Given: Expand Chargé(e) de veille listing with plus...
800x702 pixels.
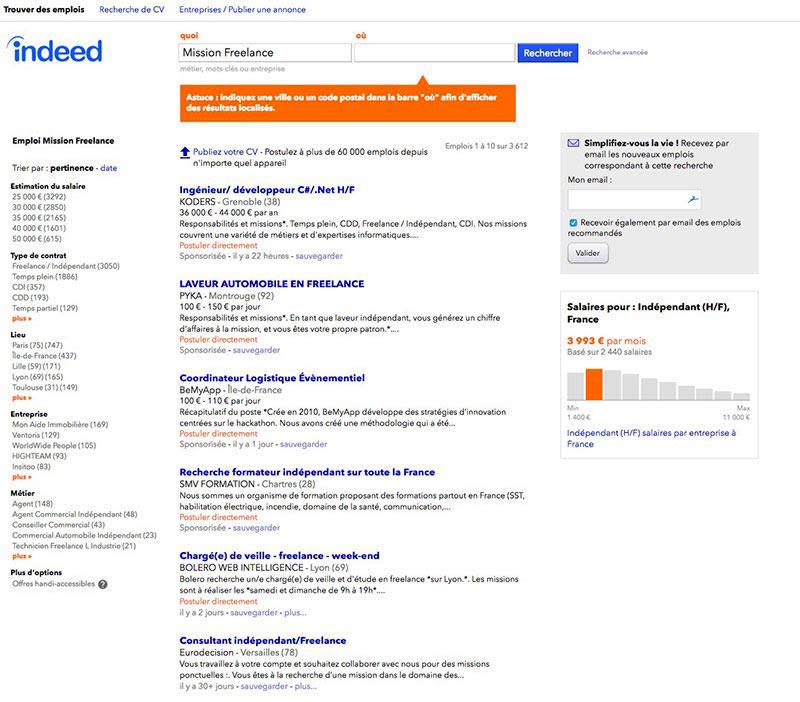Looking at the screenshot, I should tap(295, 613).
